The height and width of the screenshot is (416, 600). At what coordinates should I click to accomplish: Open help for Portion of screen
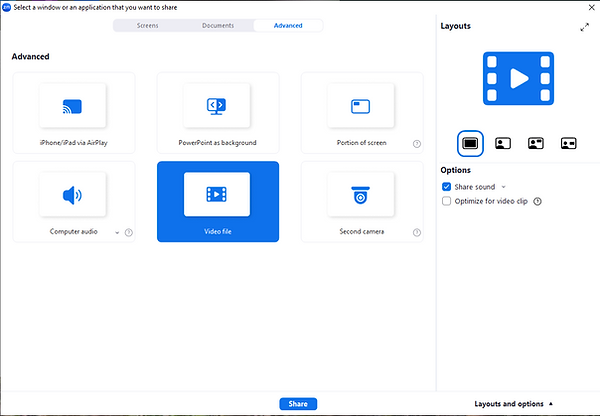tap(417, 144)
